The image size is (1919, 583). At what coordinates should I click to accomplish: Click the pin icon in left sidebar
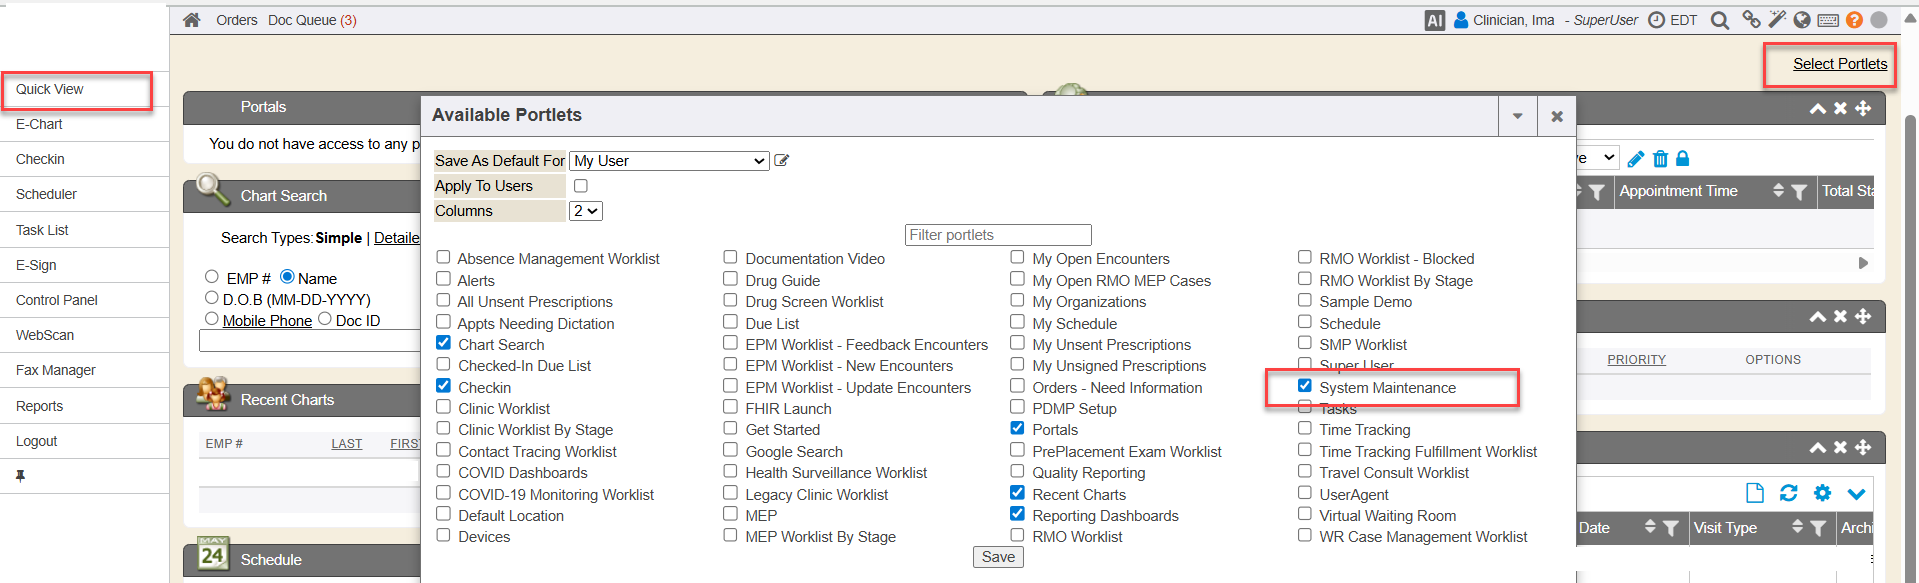20,476
